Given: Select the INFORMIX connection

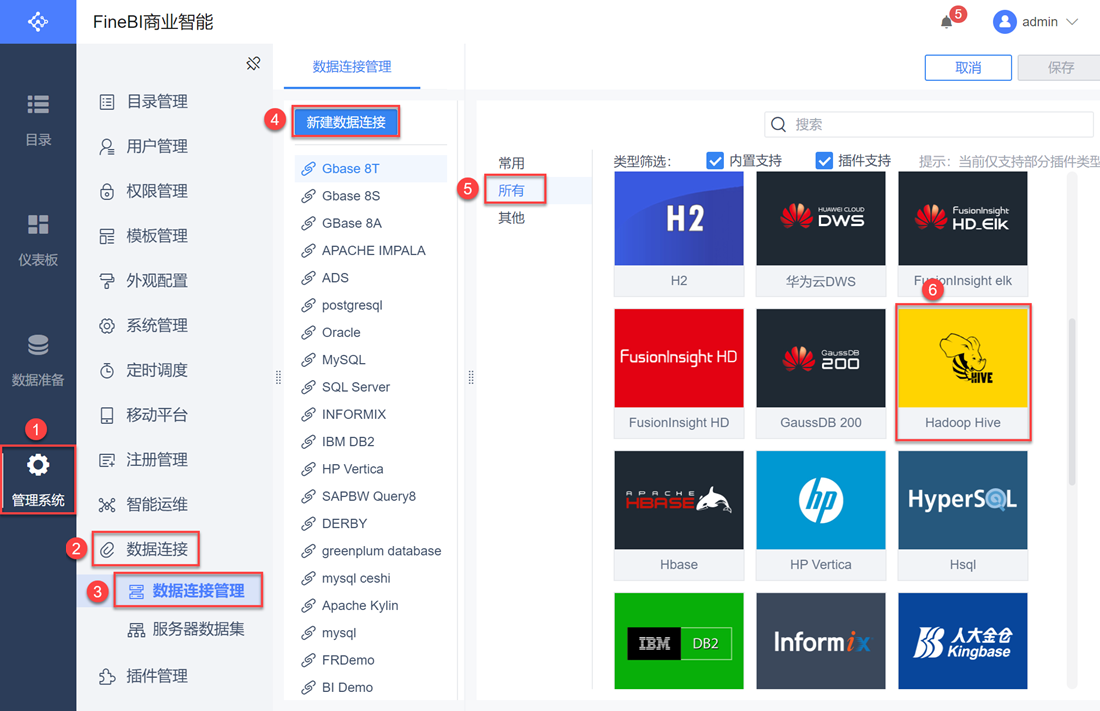Looking at the screenshot, I should 370,415.
